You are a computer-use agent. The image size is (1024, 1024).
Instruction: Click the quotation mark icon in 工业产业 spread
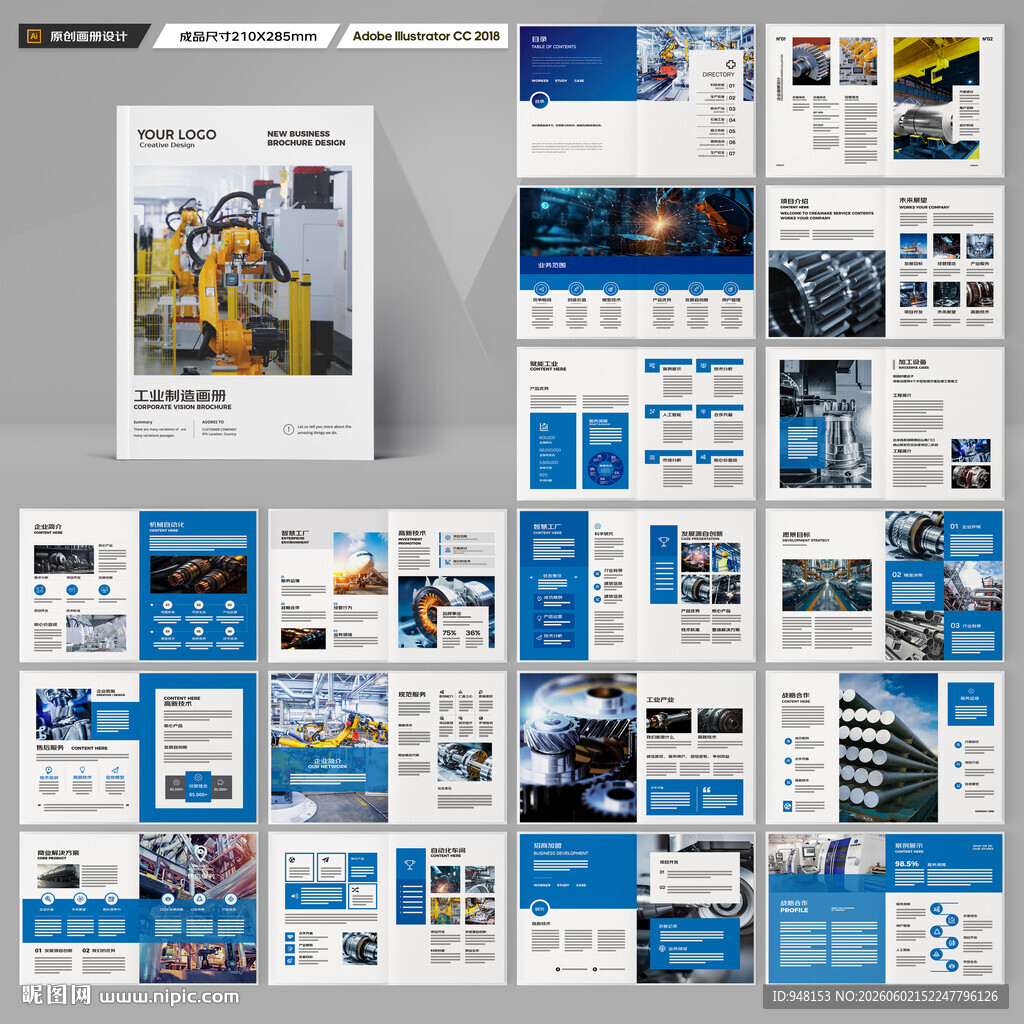click(x=707, y=790)
